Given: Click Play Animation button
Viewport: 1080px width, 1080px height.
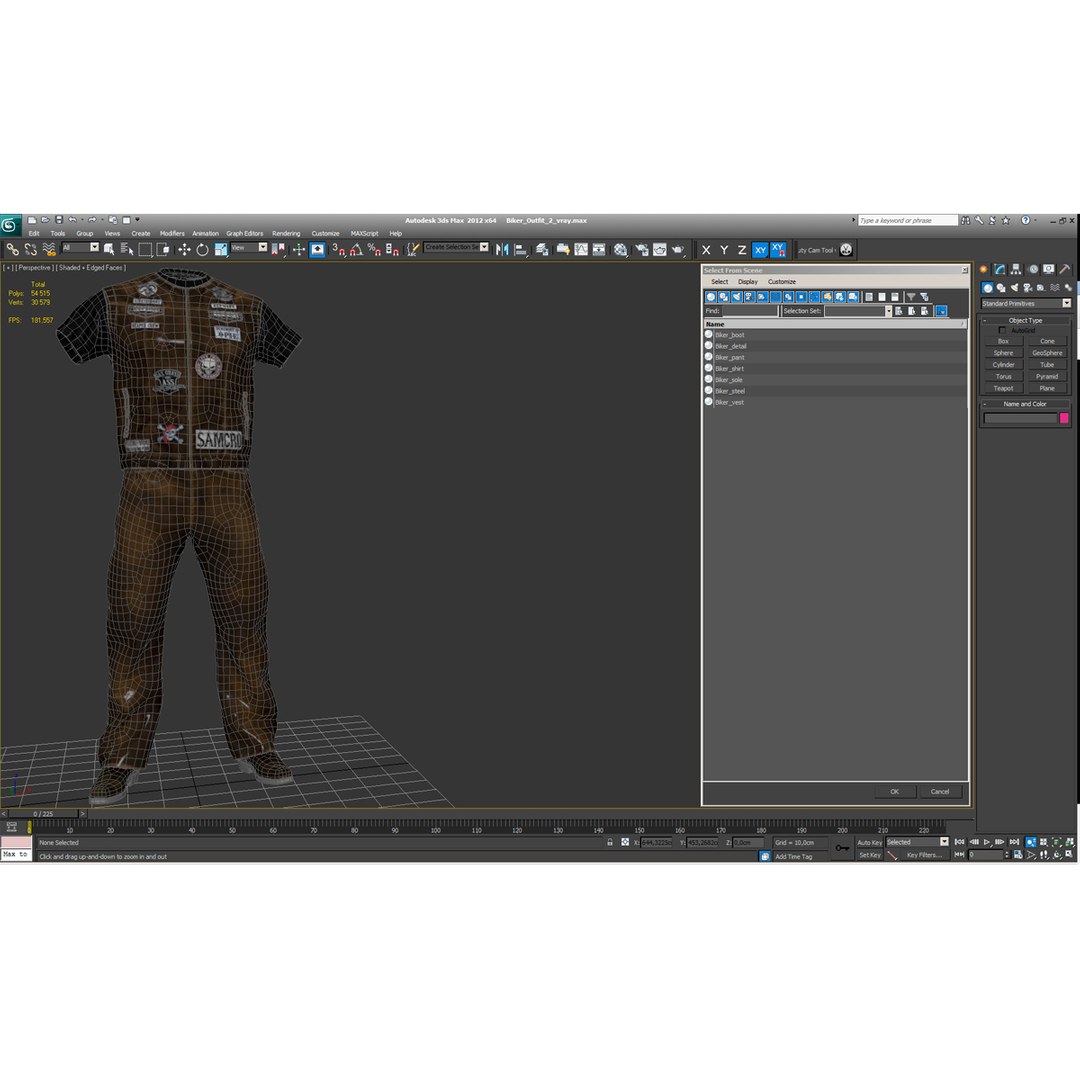Looking at the screenshot, I should click(987, 842).
